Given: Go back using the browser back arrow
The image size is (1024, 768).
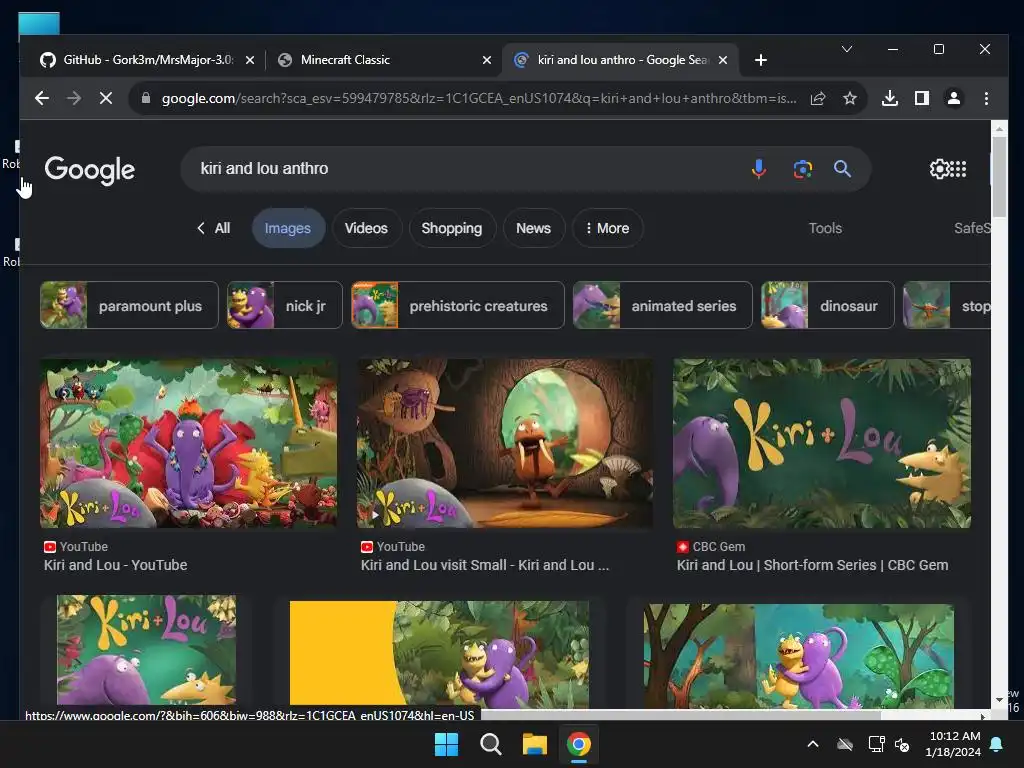Looking at the screenshot, I should tap(42, 98).
